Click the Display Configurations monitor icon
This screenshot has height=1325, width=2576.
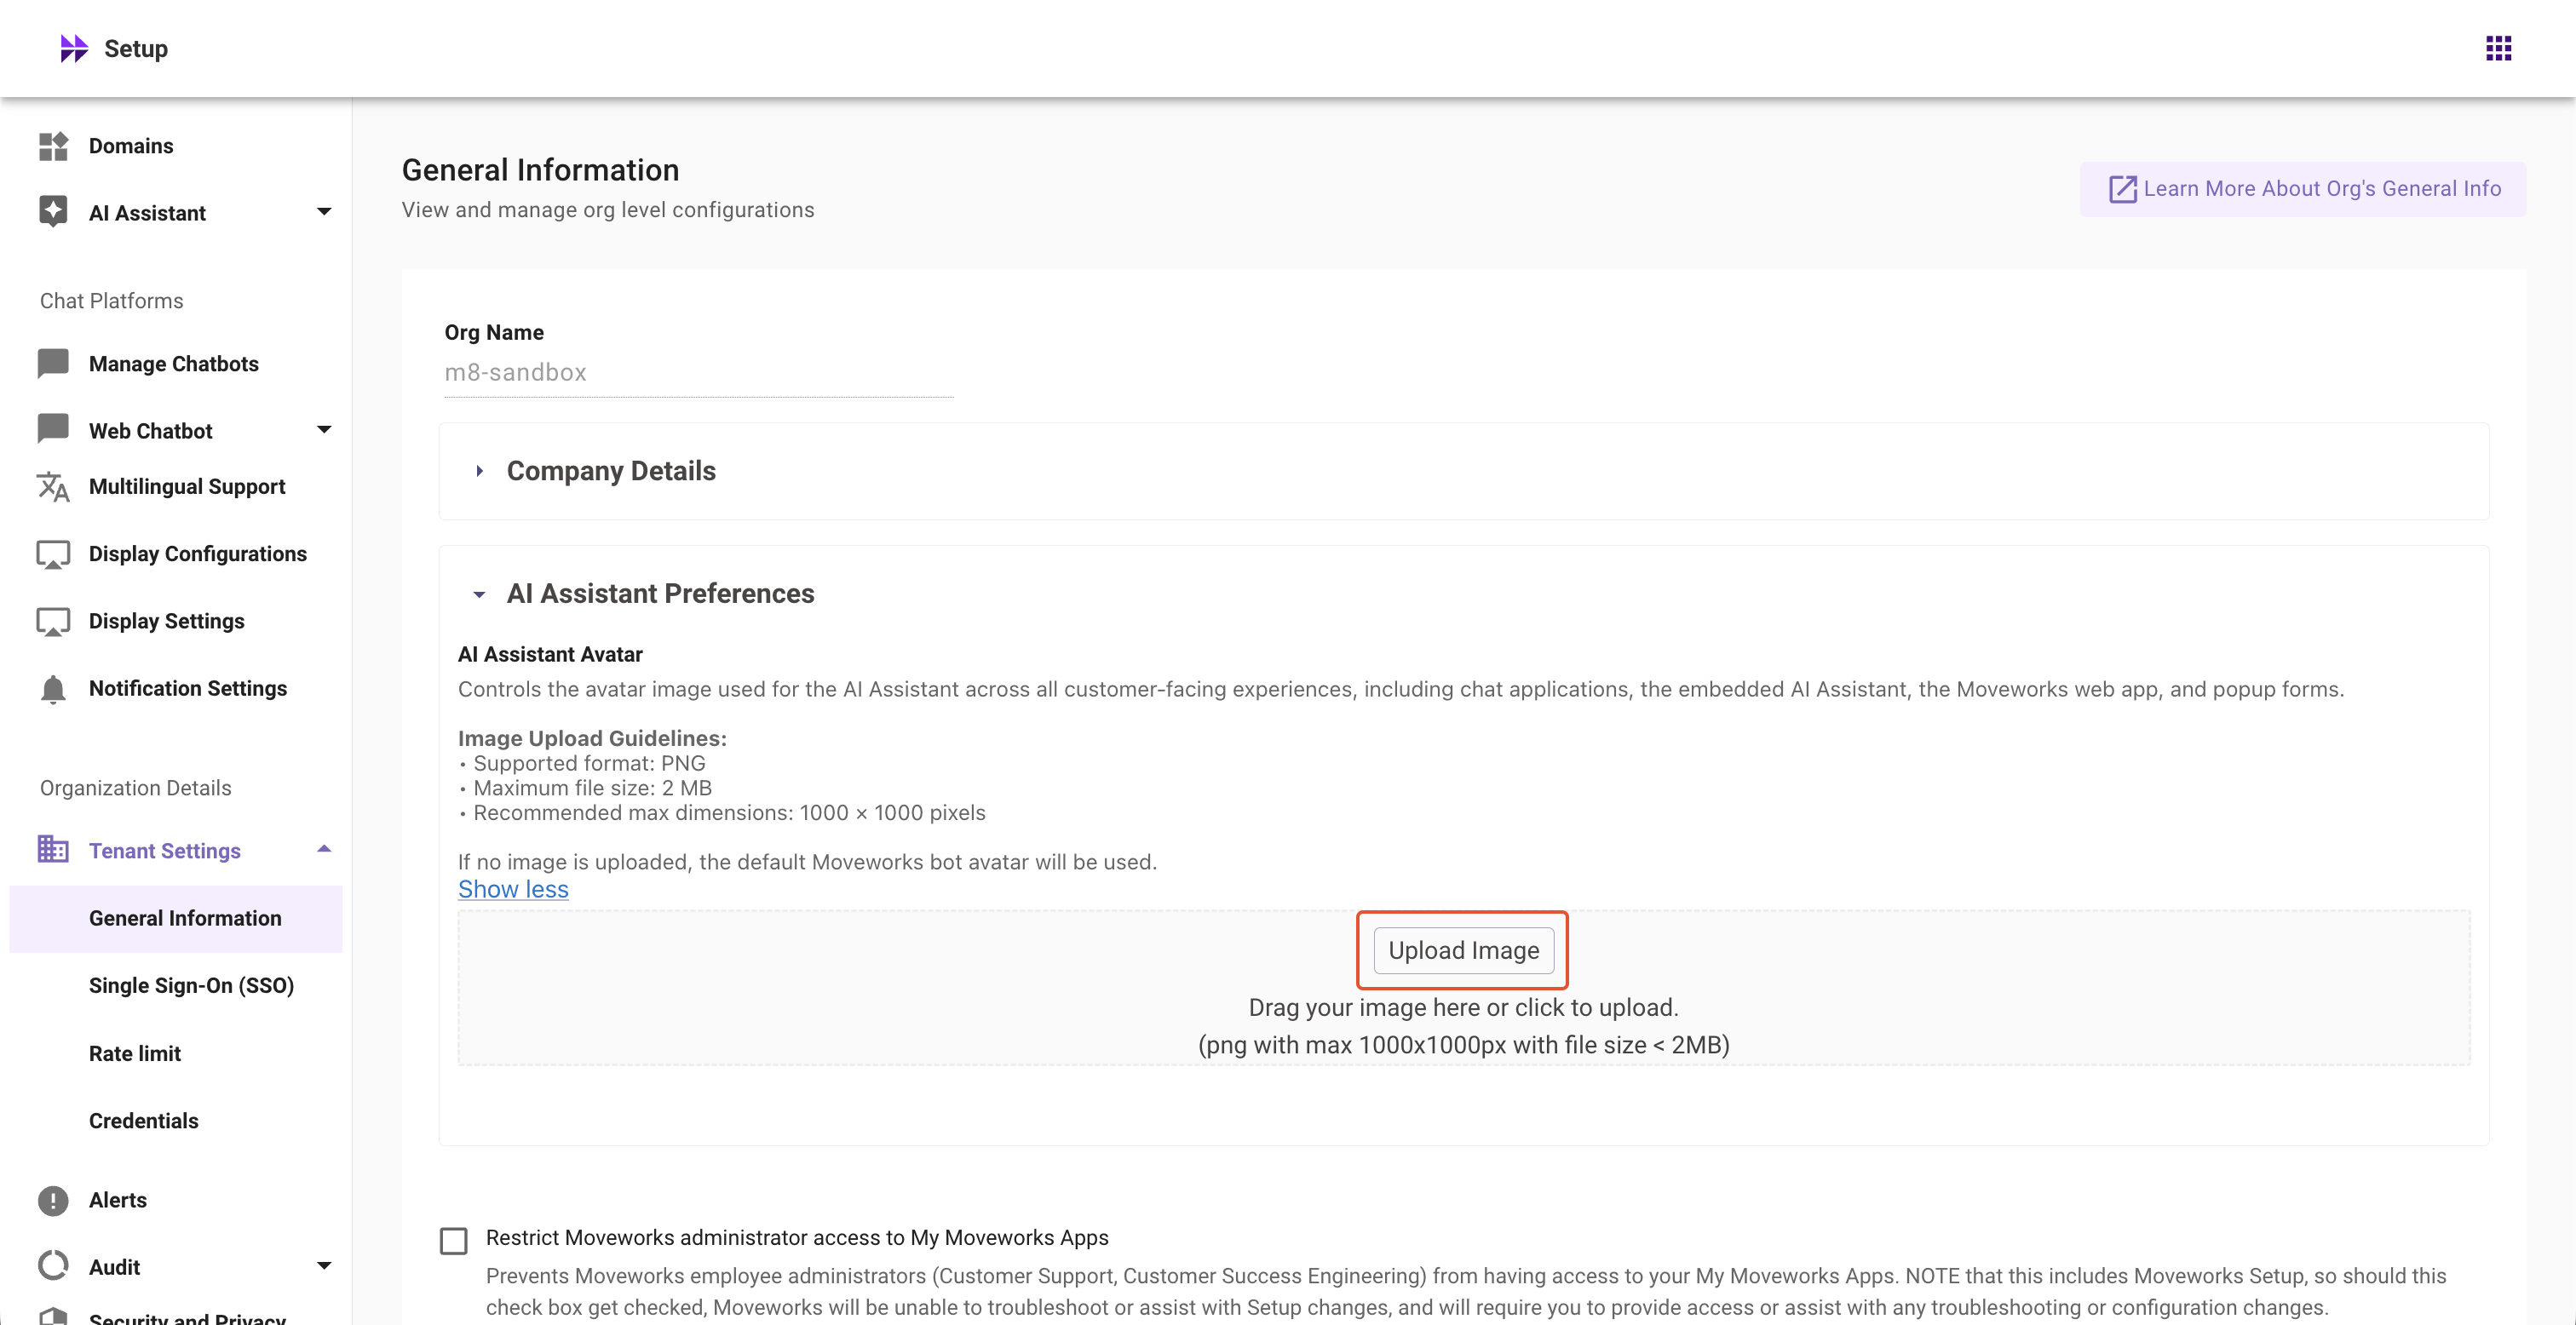tap(53, 554)
